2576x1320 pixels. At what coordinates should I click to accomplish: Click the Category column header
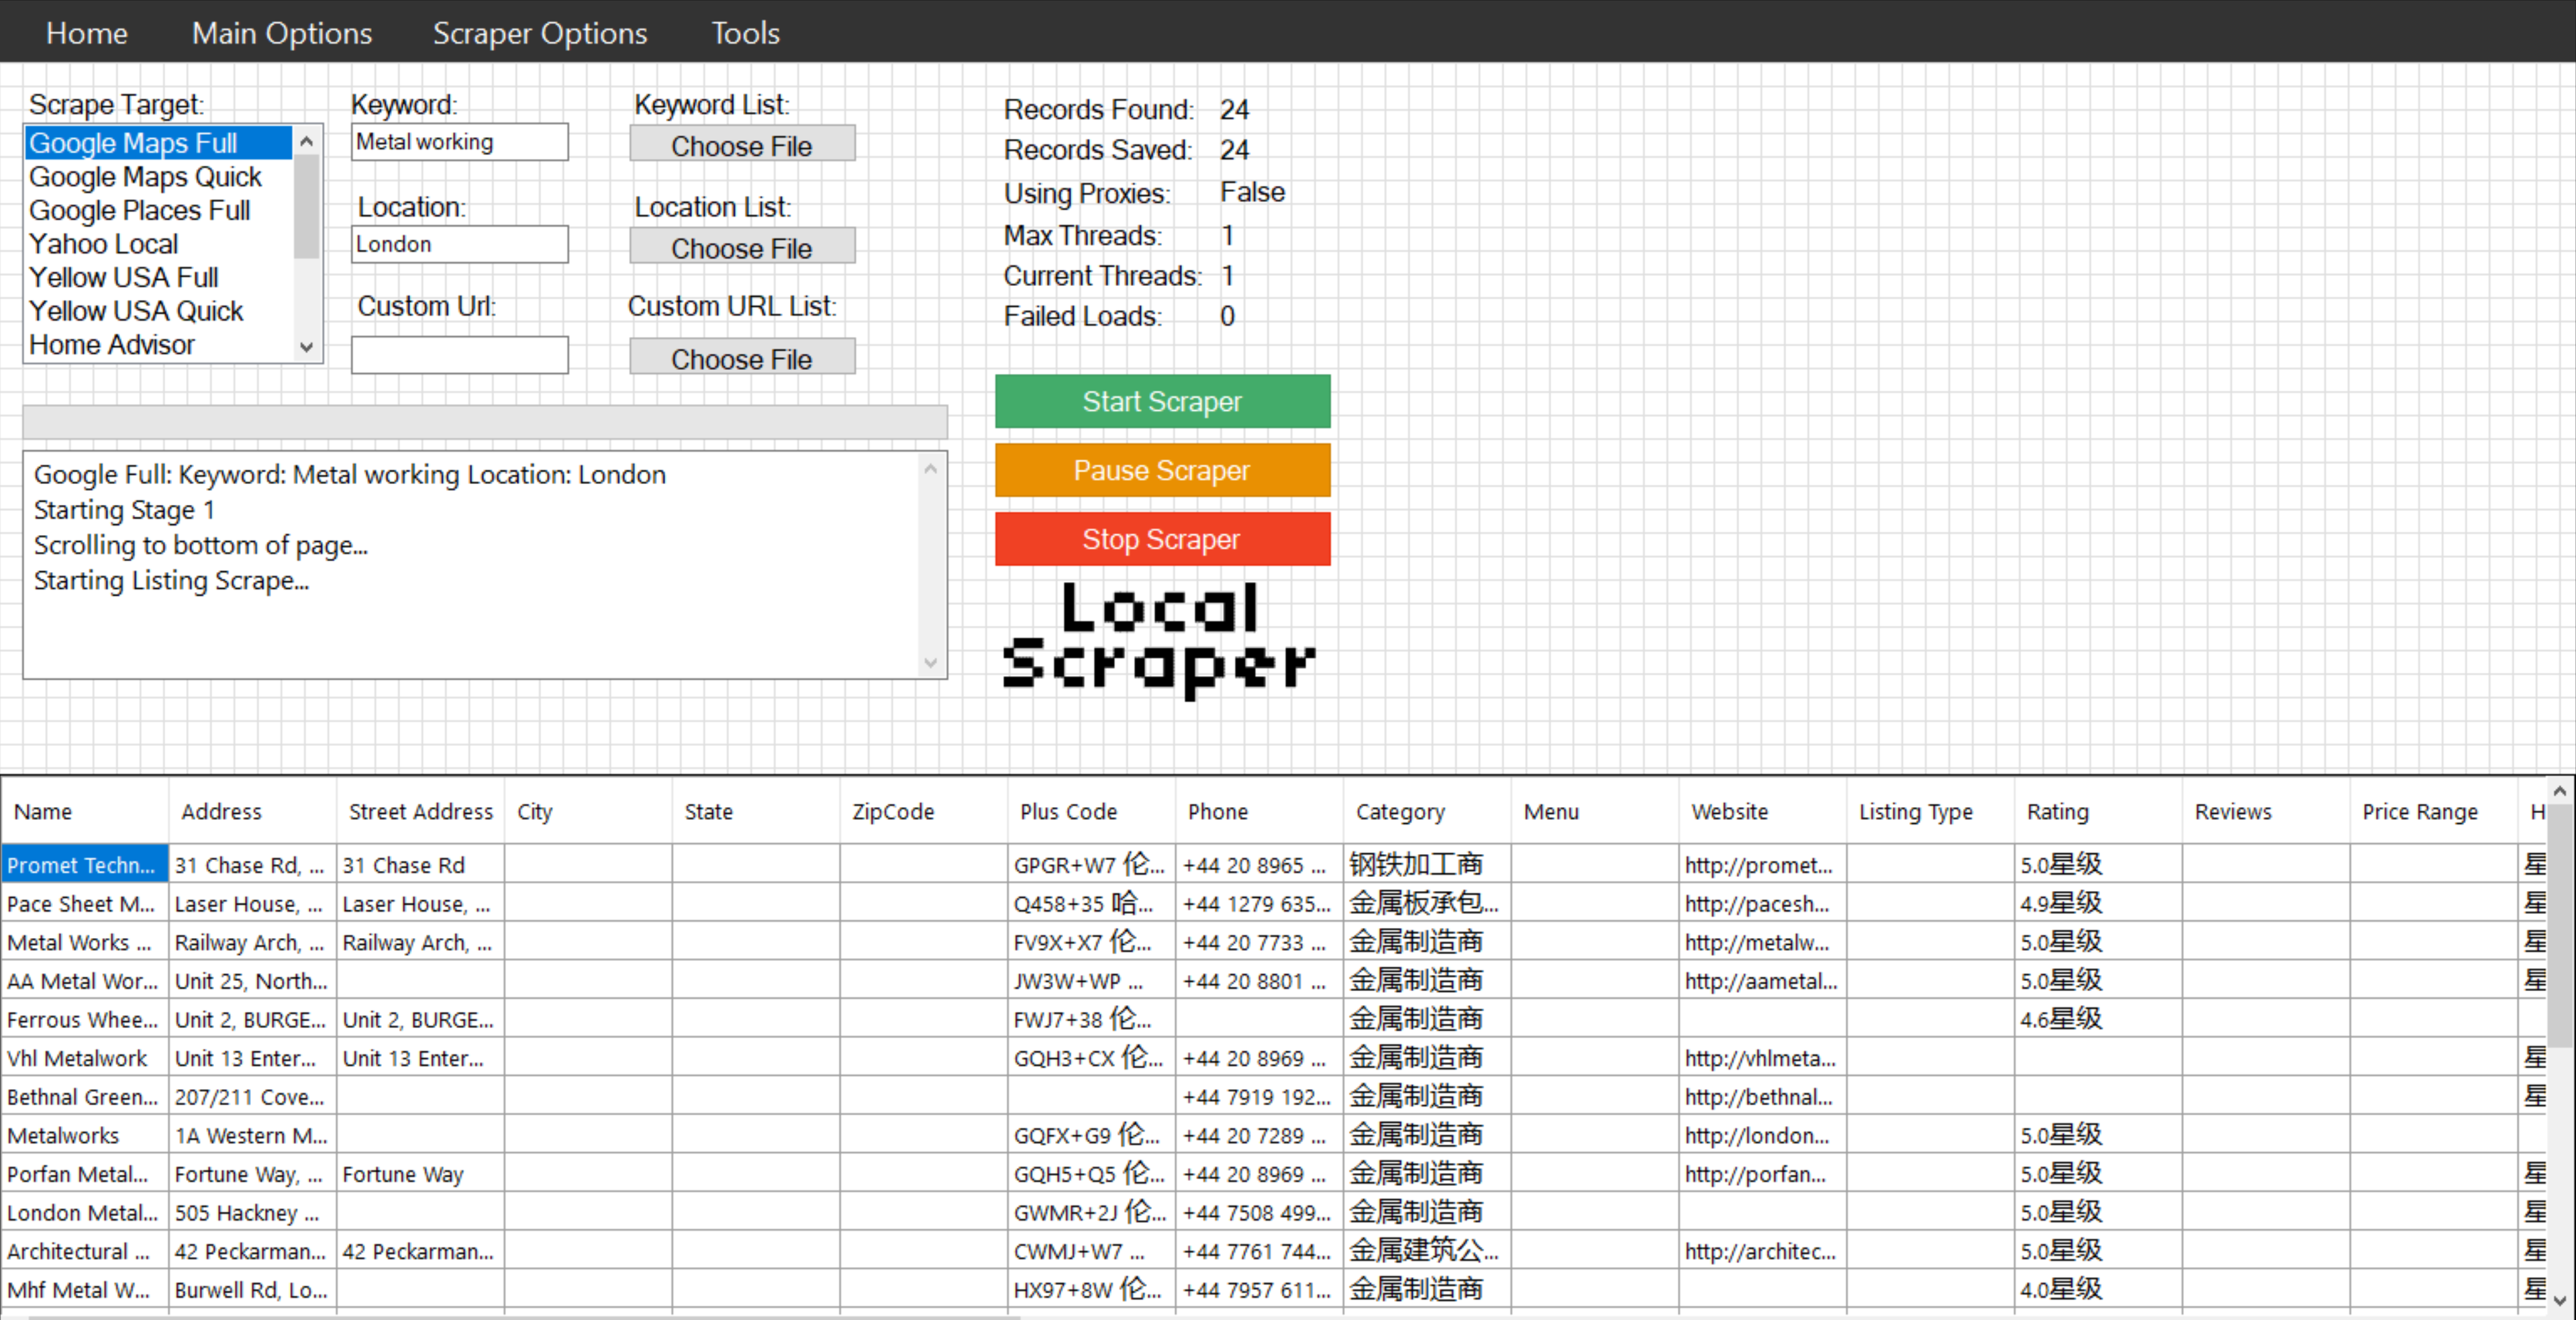1428,811
